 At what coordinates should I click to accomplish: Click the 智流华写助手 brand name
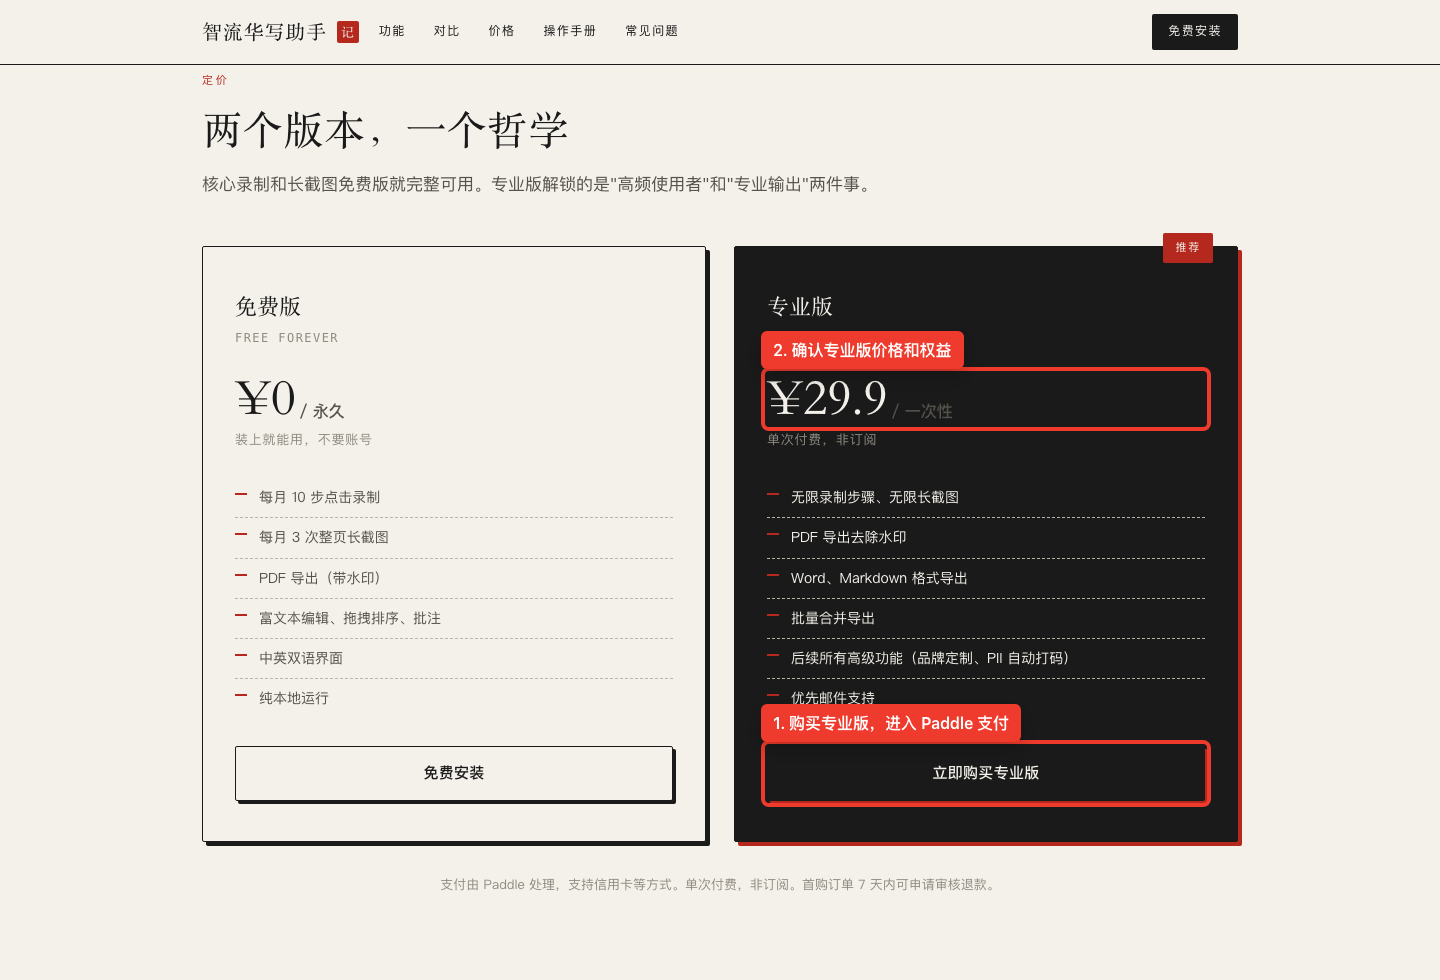[x=265, y=32]
